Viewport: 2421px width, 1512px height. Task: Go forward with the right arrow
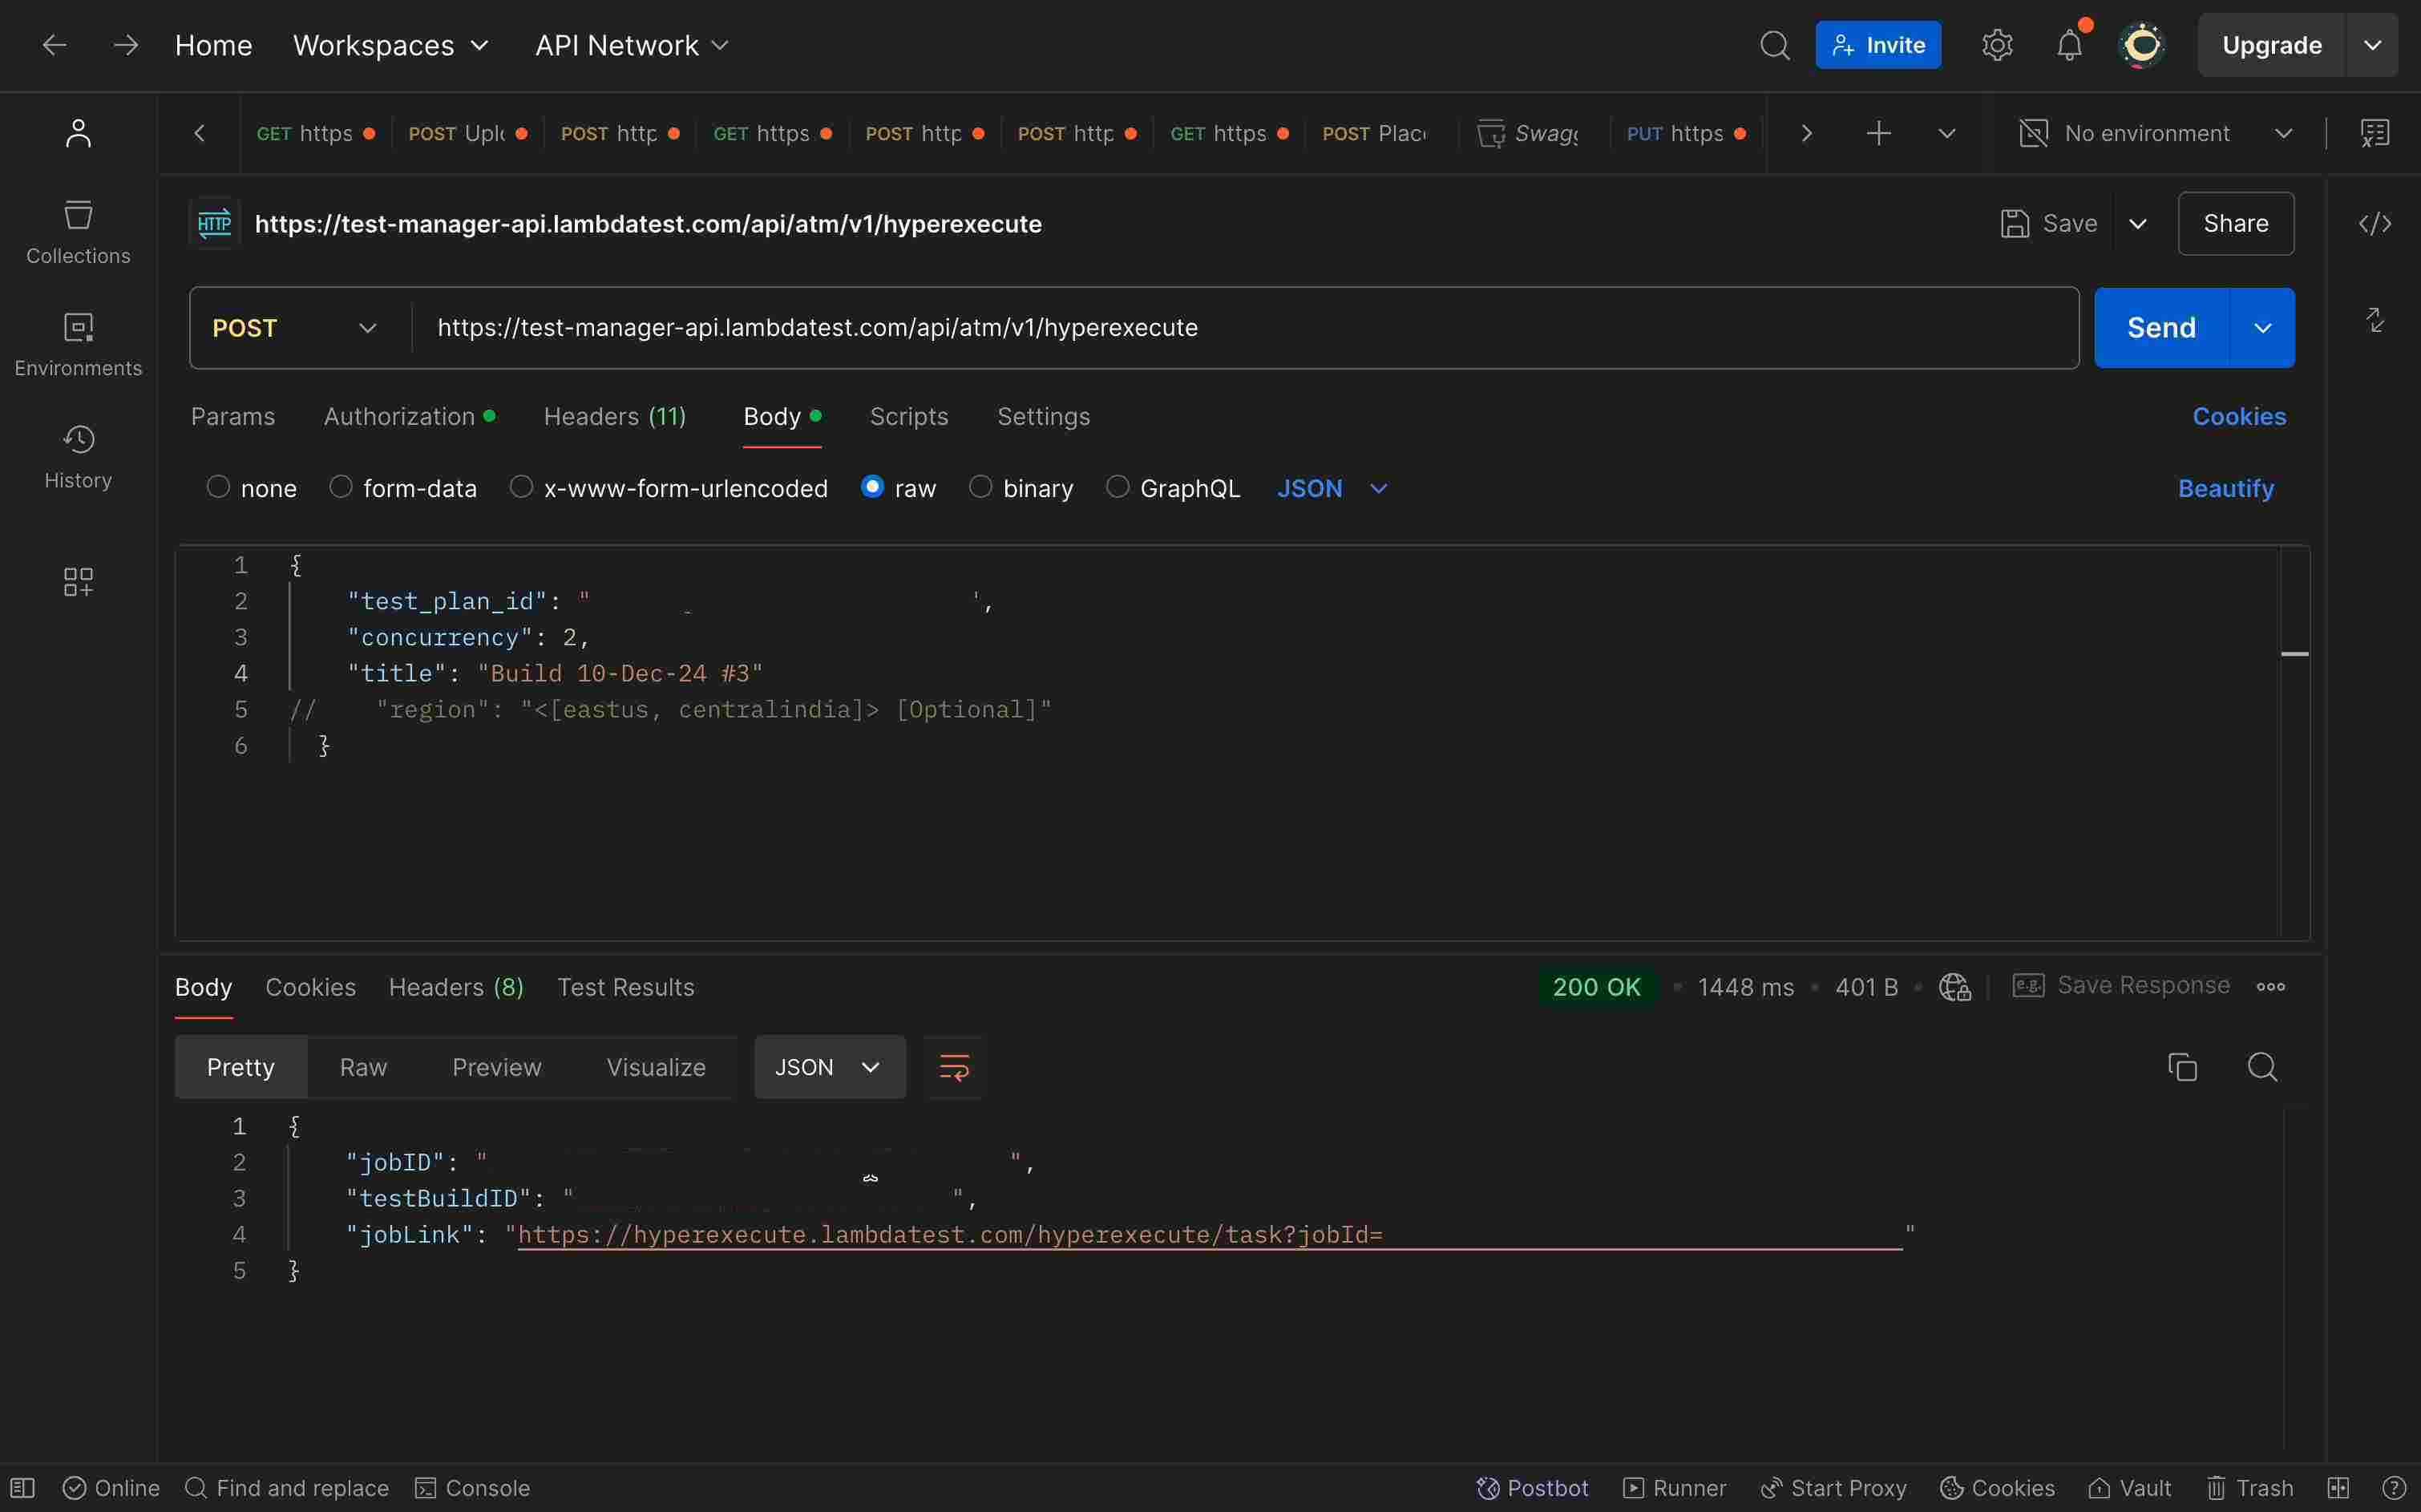[x=125, y=45]
